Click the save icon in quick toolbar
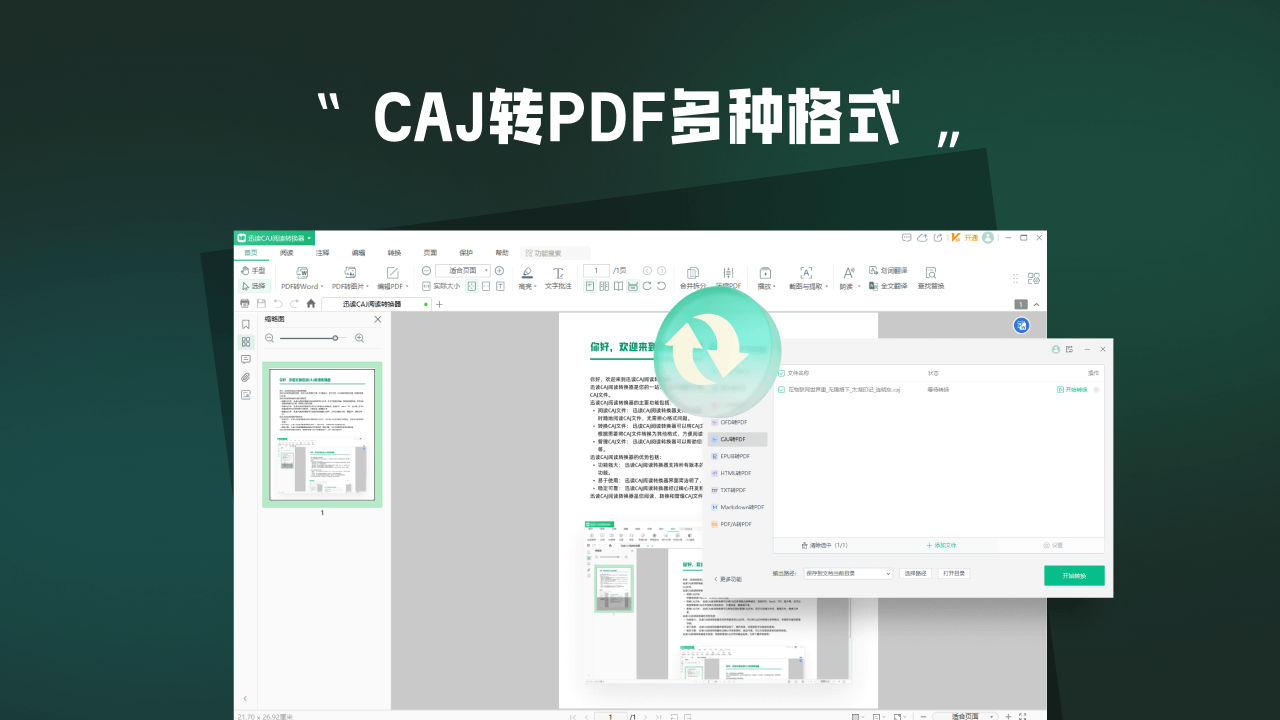1280x720 pixels. pos(261,303)
